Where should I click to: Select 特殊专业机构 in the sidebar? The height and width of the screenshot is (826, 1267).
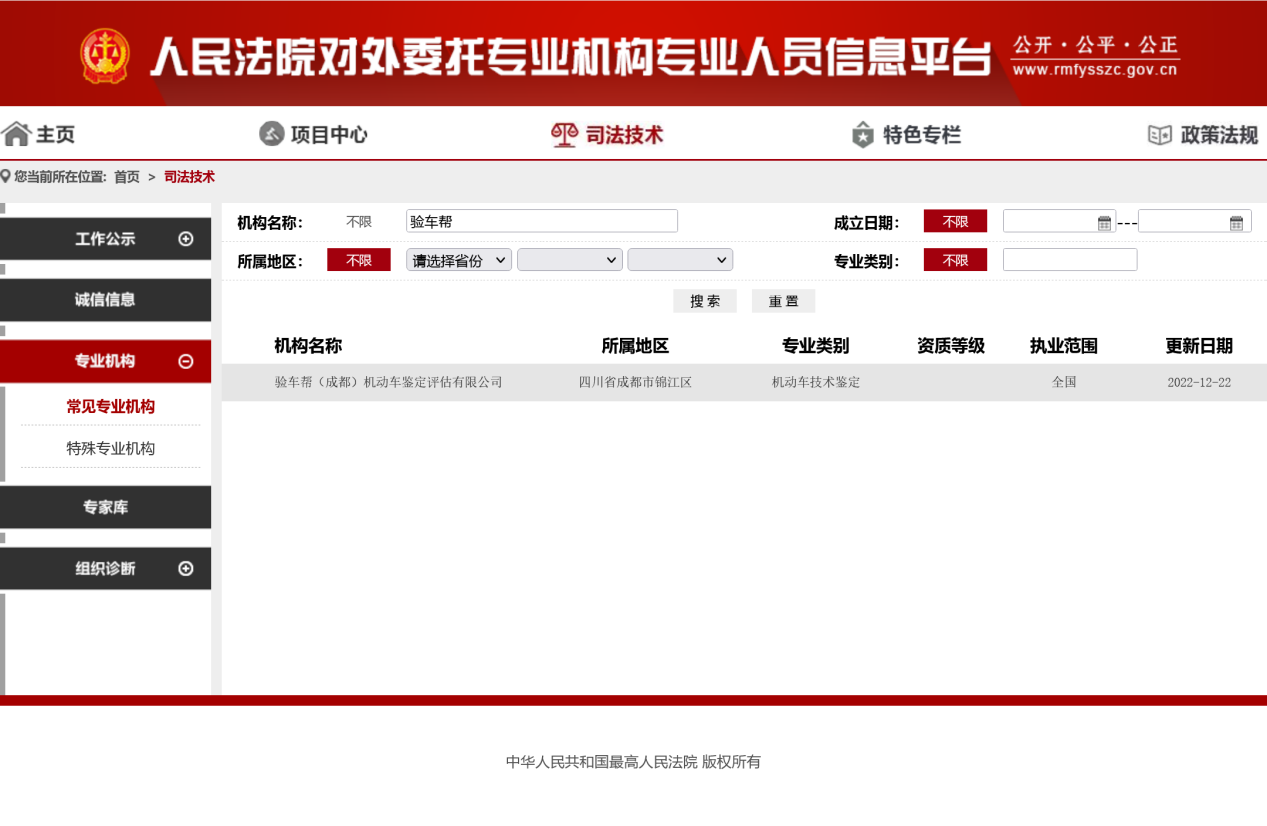coord(110,448)
